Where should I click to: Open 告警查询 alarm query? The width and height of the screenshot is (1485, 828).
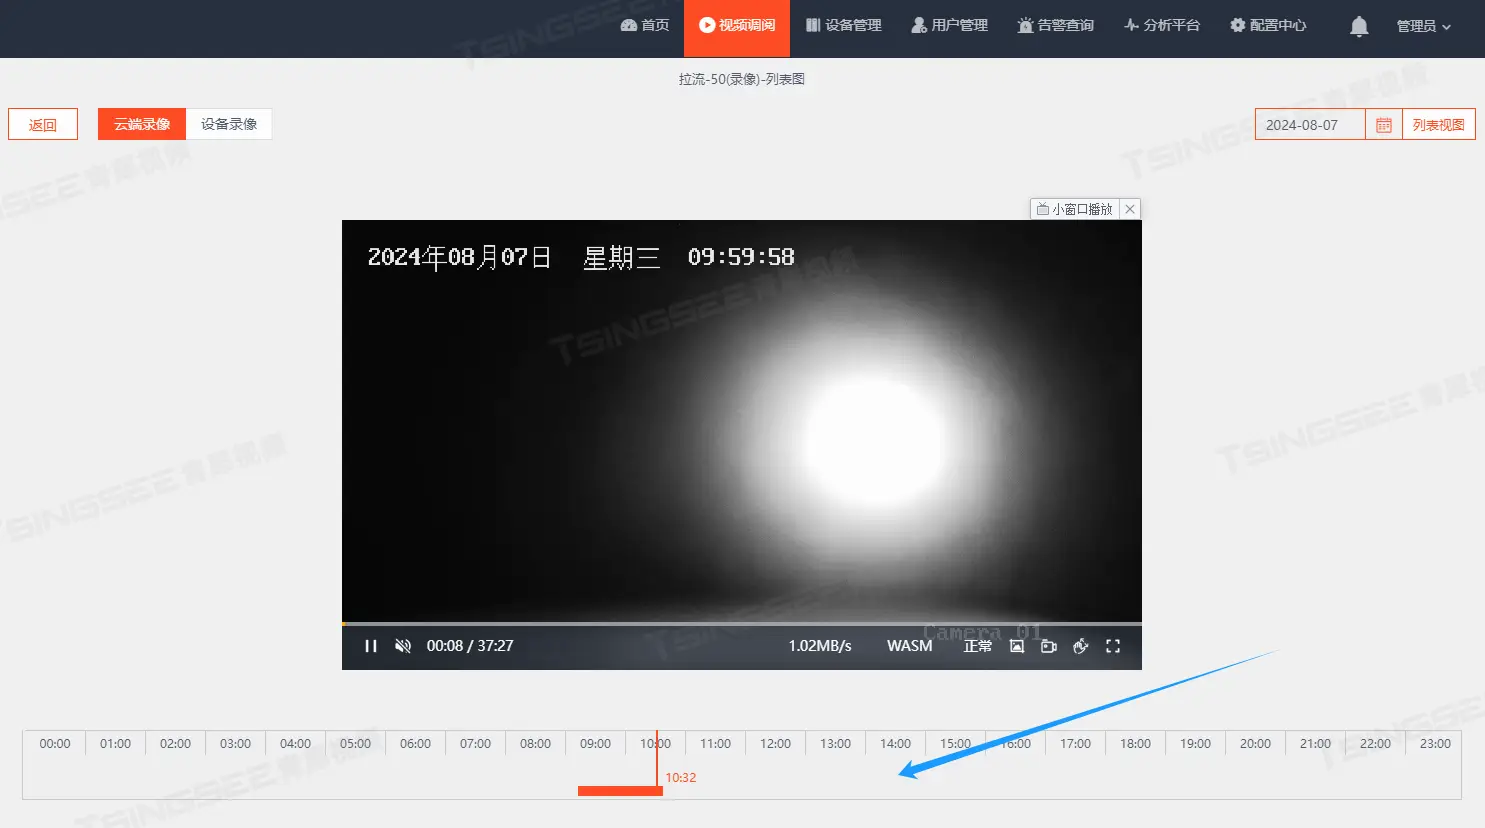click(1056, 25)
